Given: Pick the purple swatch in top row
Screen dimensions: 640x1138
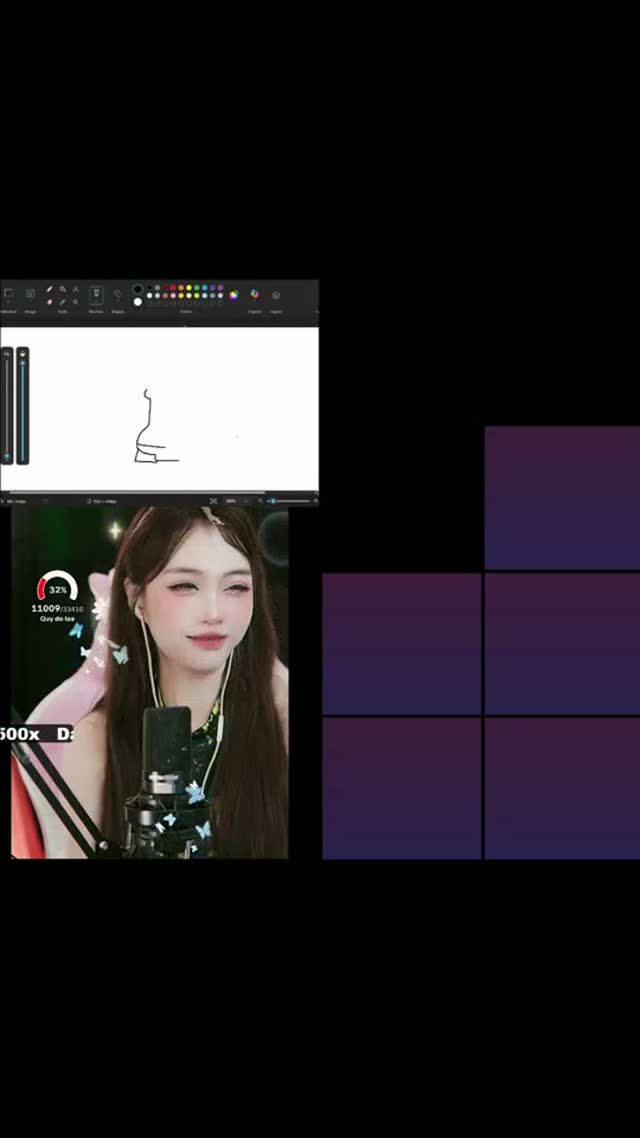Looking at the screenshot, I should tap(221, 287).
